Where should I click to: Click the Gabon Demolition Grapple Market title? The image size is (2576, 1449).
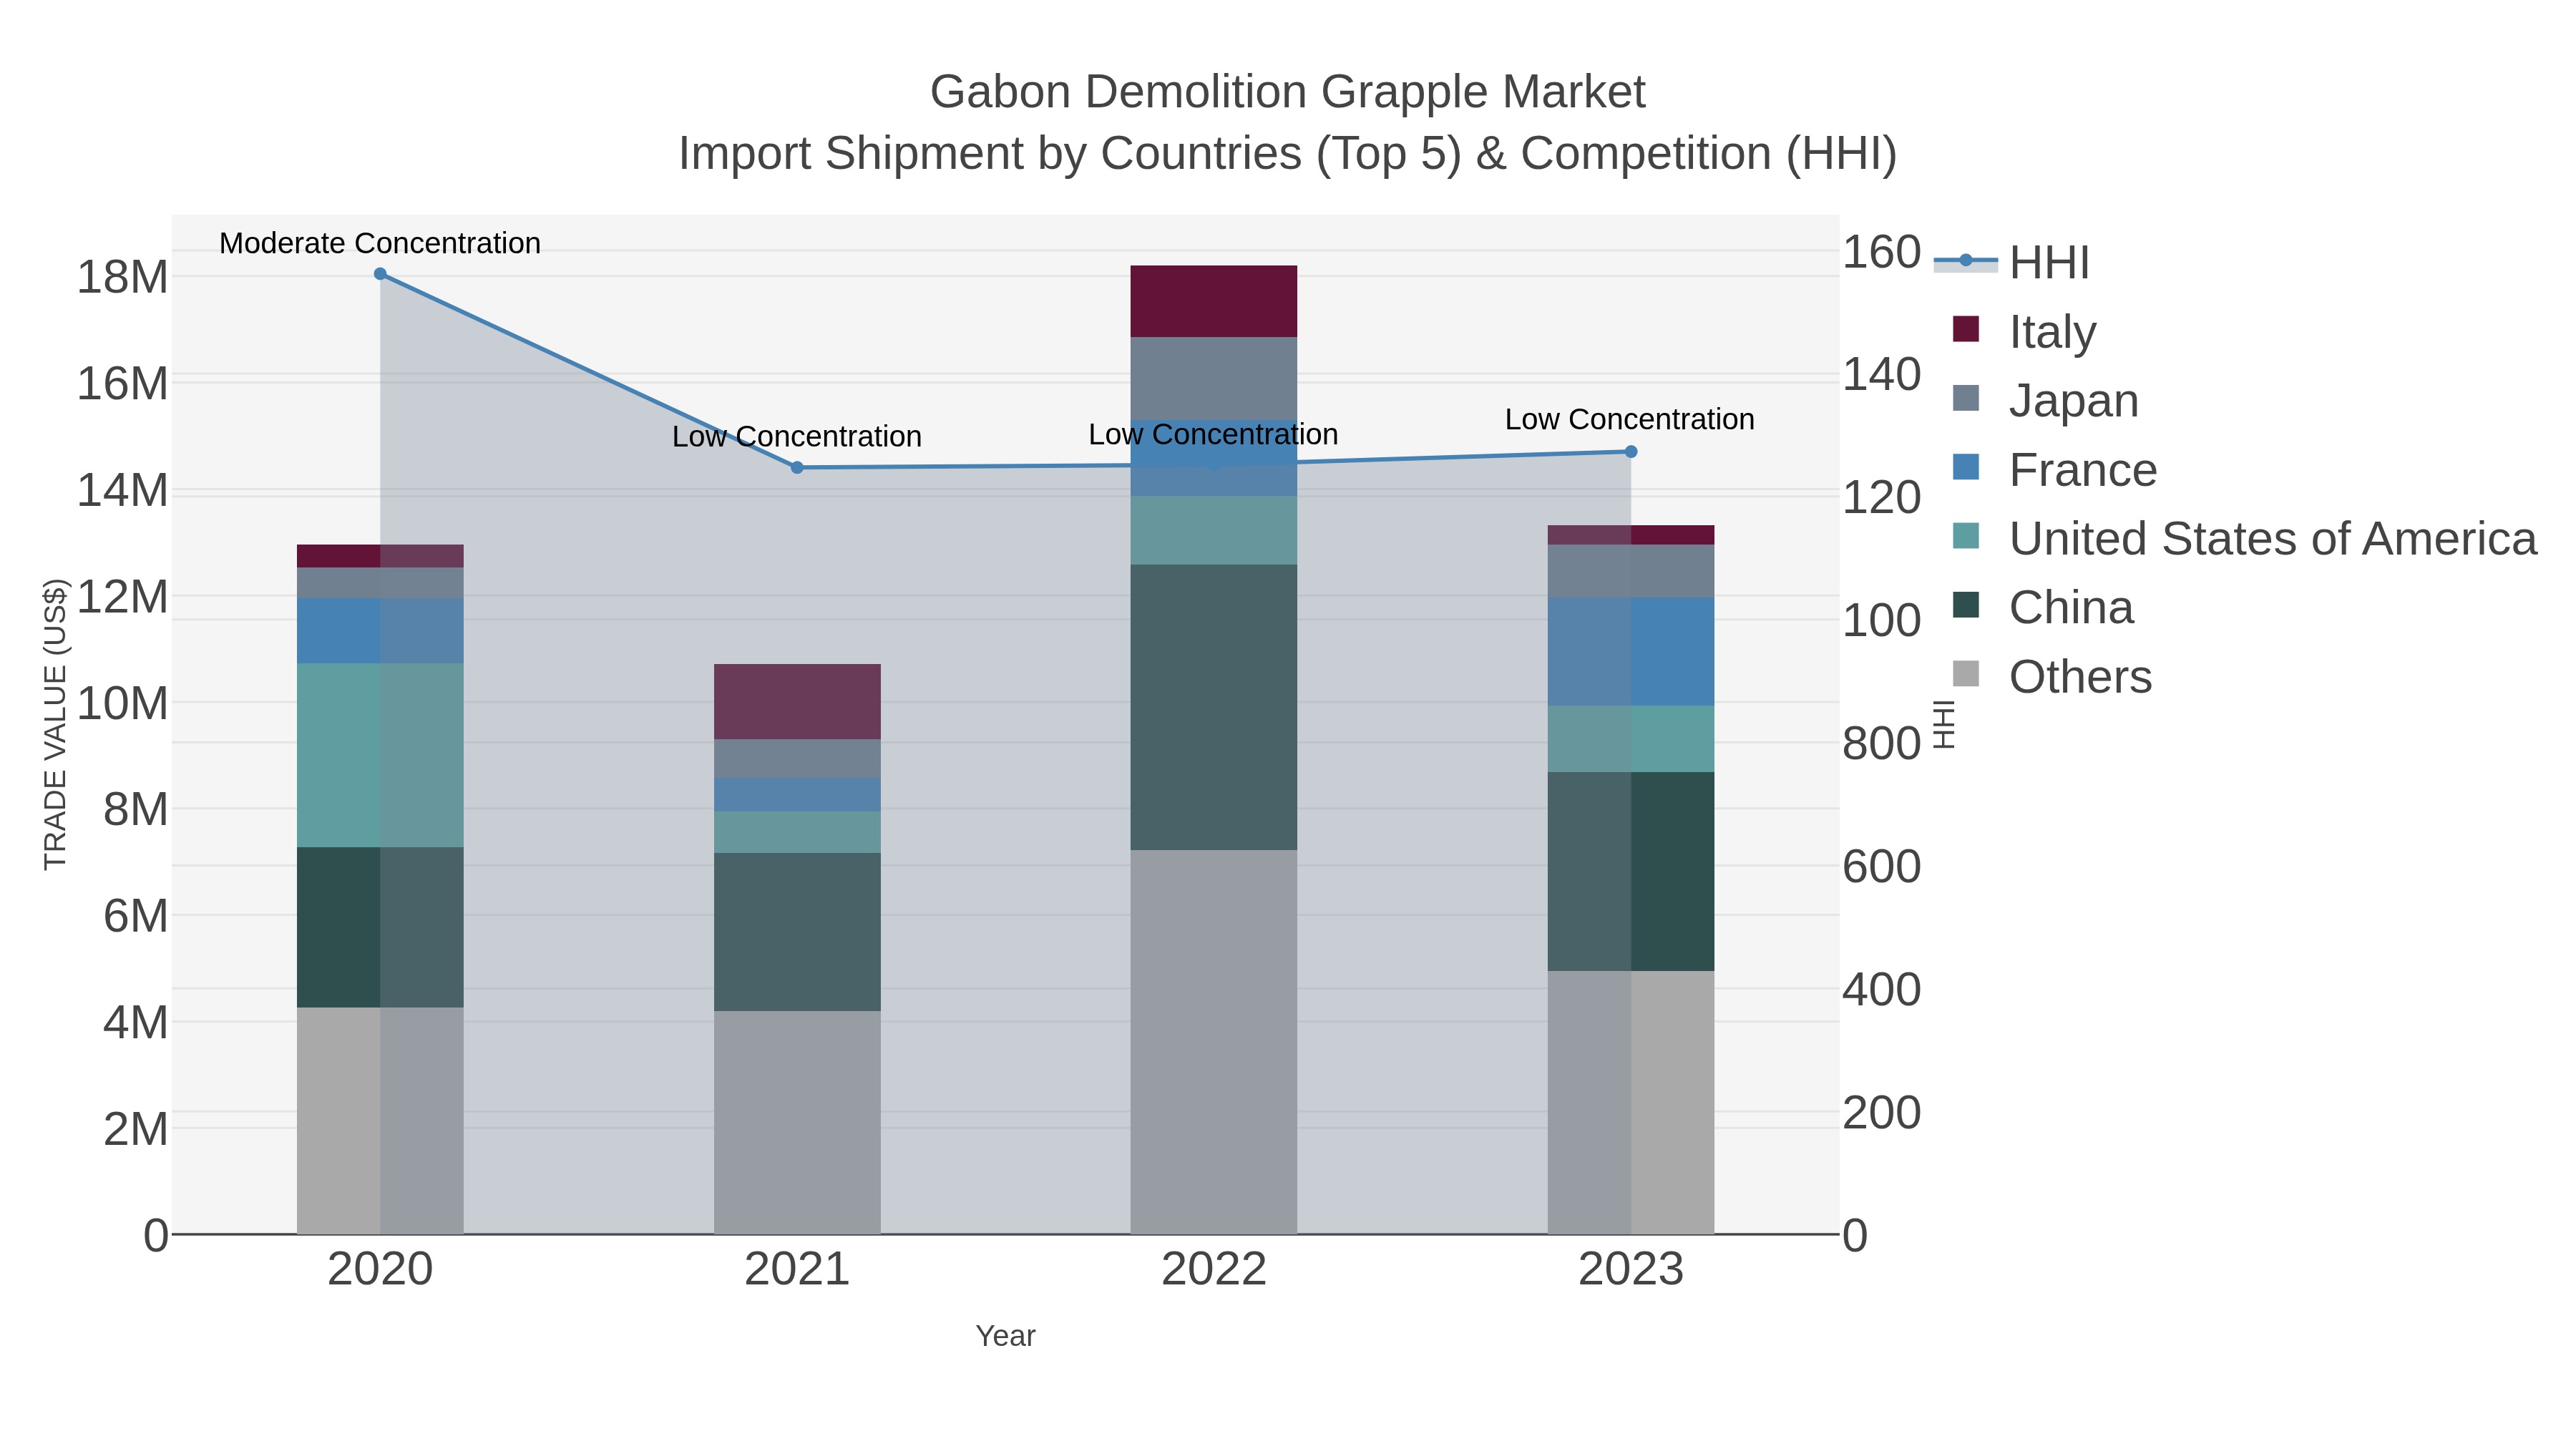click(1288, 92)
